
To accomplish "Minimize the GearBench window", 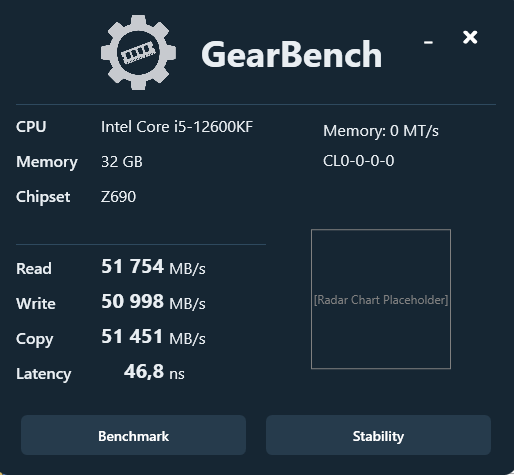I will (x=428, y=42).
